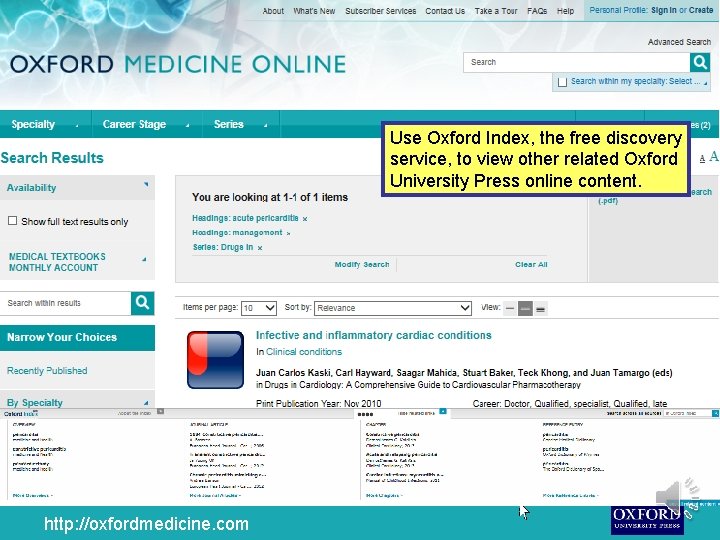Close the Oxford Index left panel

tap(160, 411)
